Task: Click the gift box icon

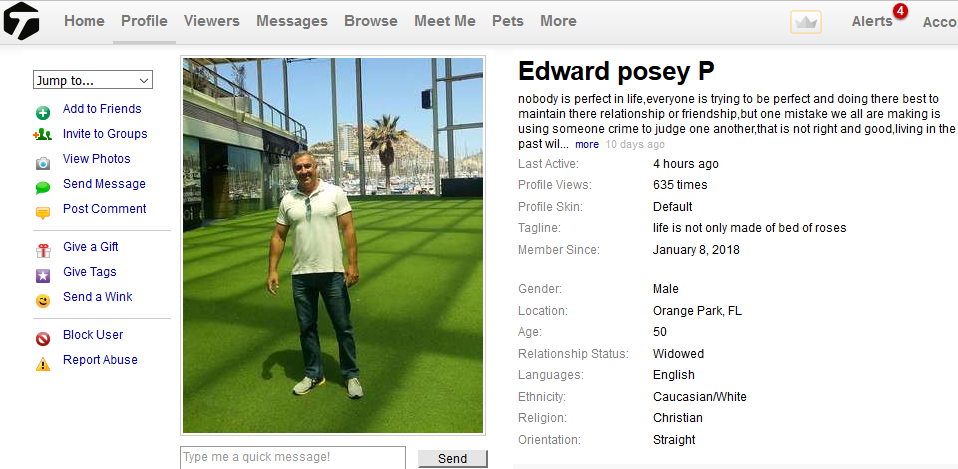Action: 43,250
